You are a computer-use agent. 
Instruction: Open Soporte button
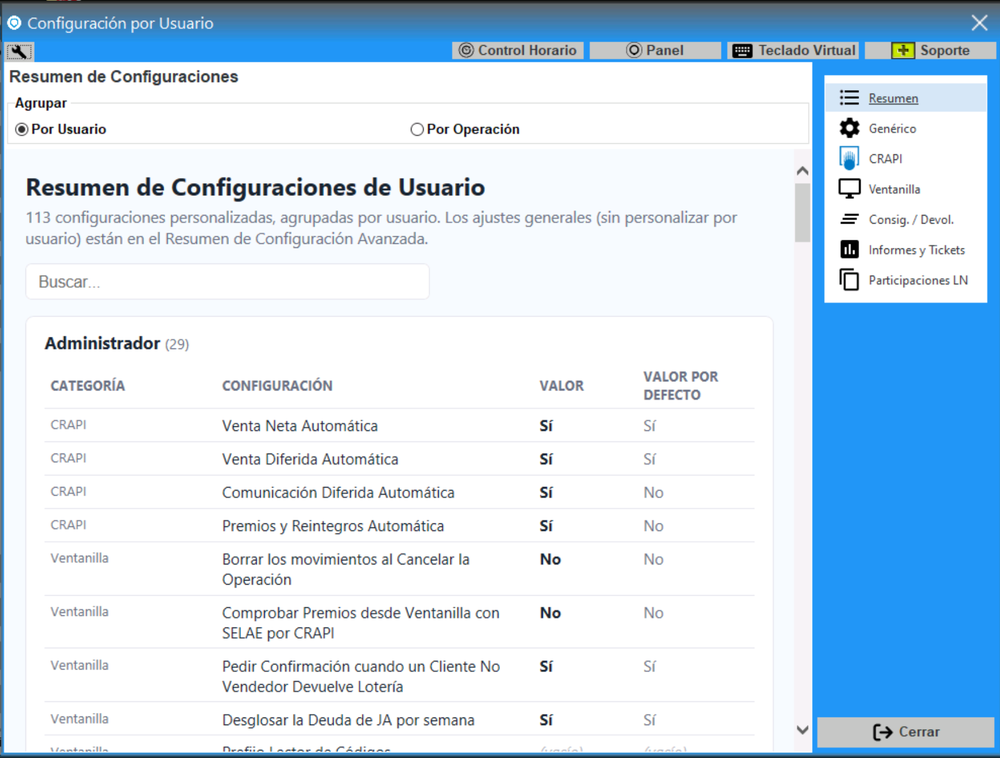pos(930,50)
